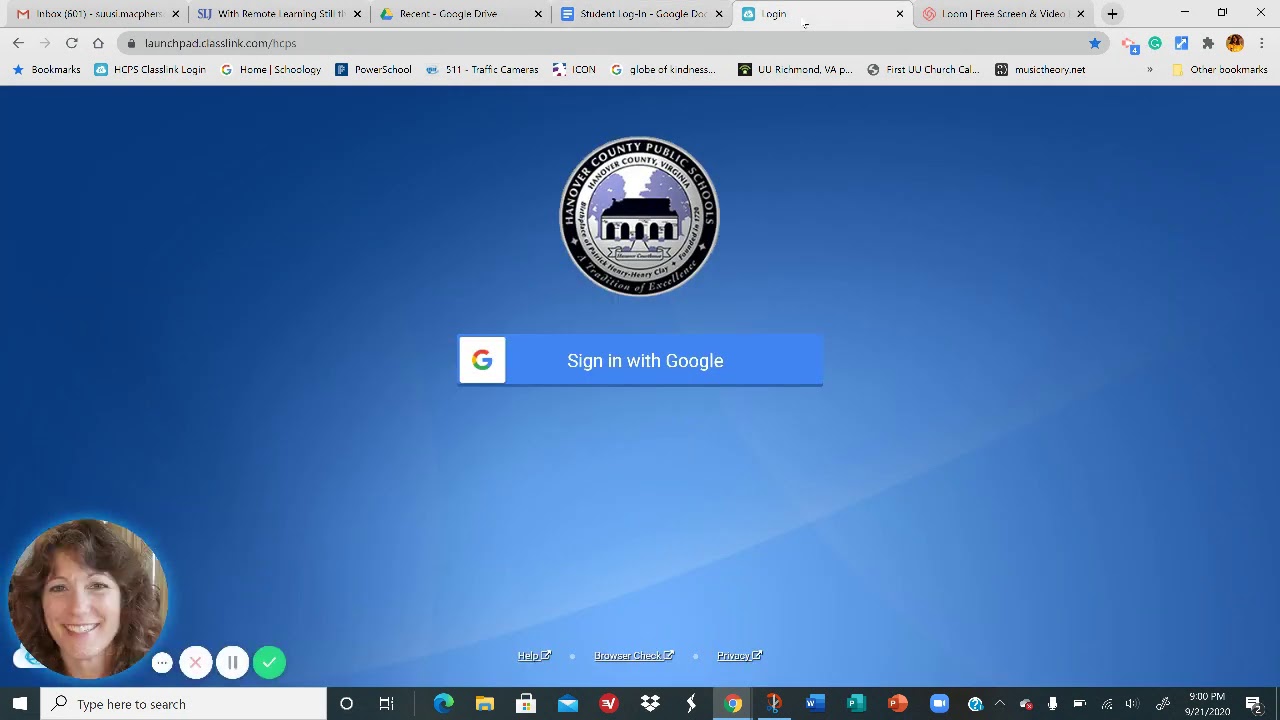1280x720 pixels.
Task: Open Microsoft Store from the taskbar
Action: 526,704
